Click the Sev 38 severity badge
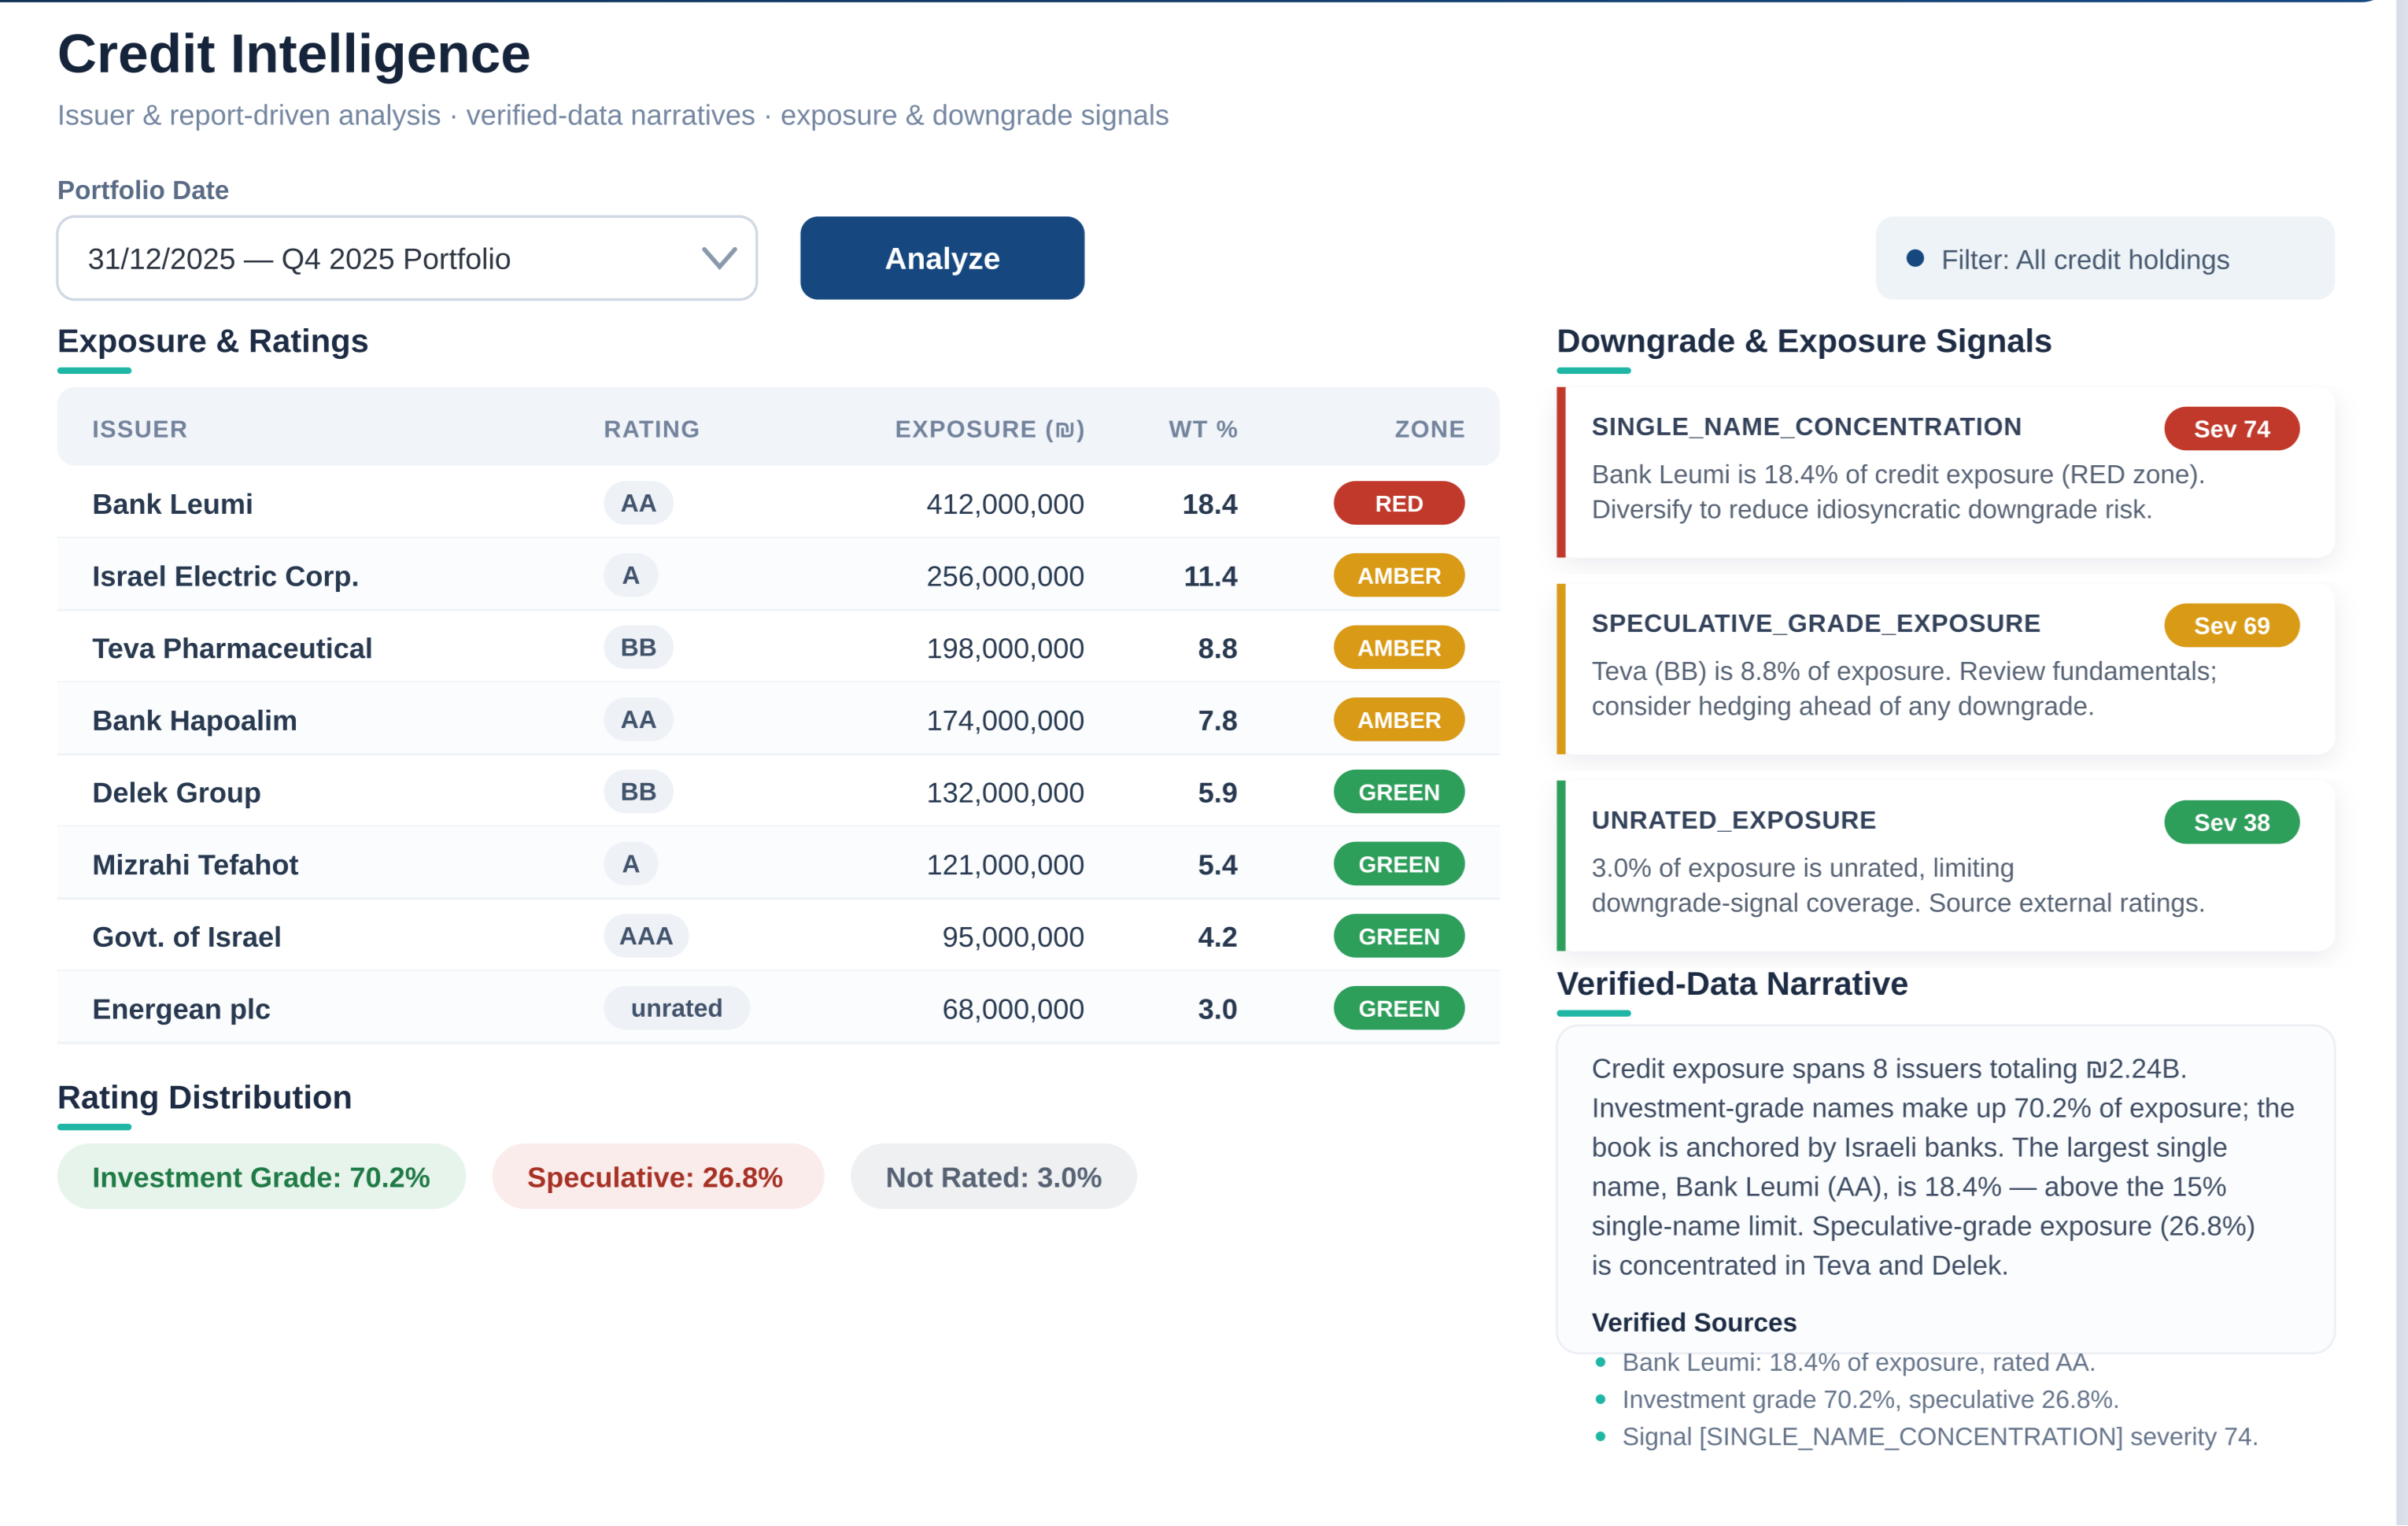Viewport: 2408px width, 1526px height. (2231, 822)
